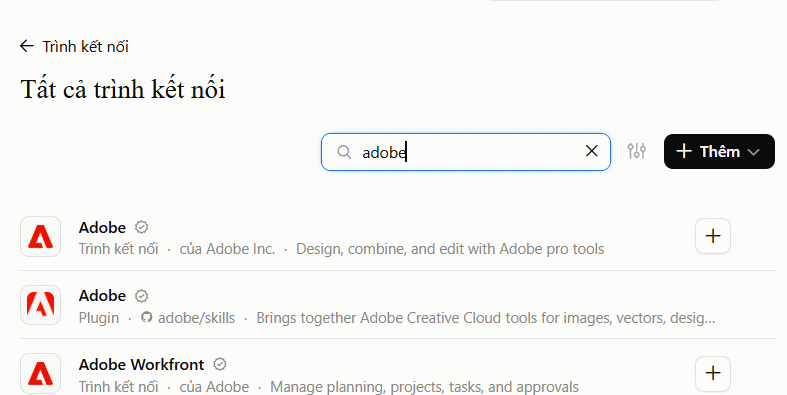Click the 'của Adobe Inc.' publisher text
The height and width of the screenshot is (395, 787).
click(x=227, y=249)
